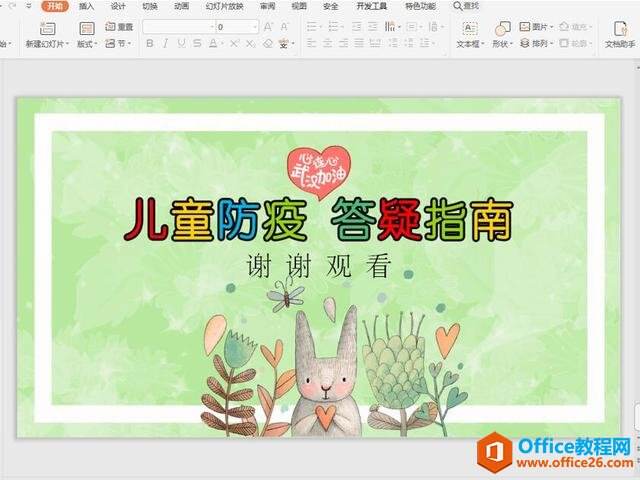Expand the 版式 layout dropdown
Screen dimensions: 640x480
[95, 44]
